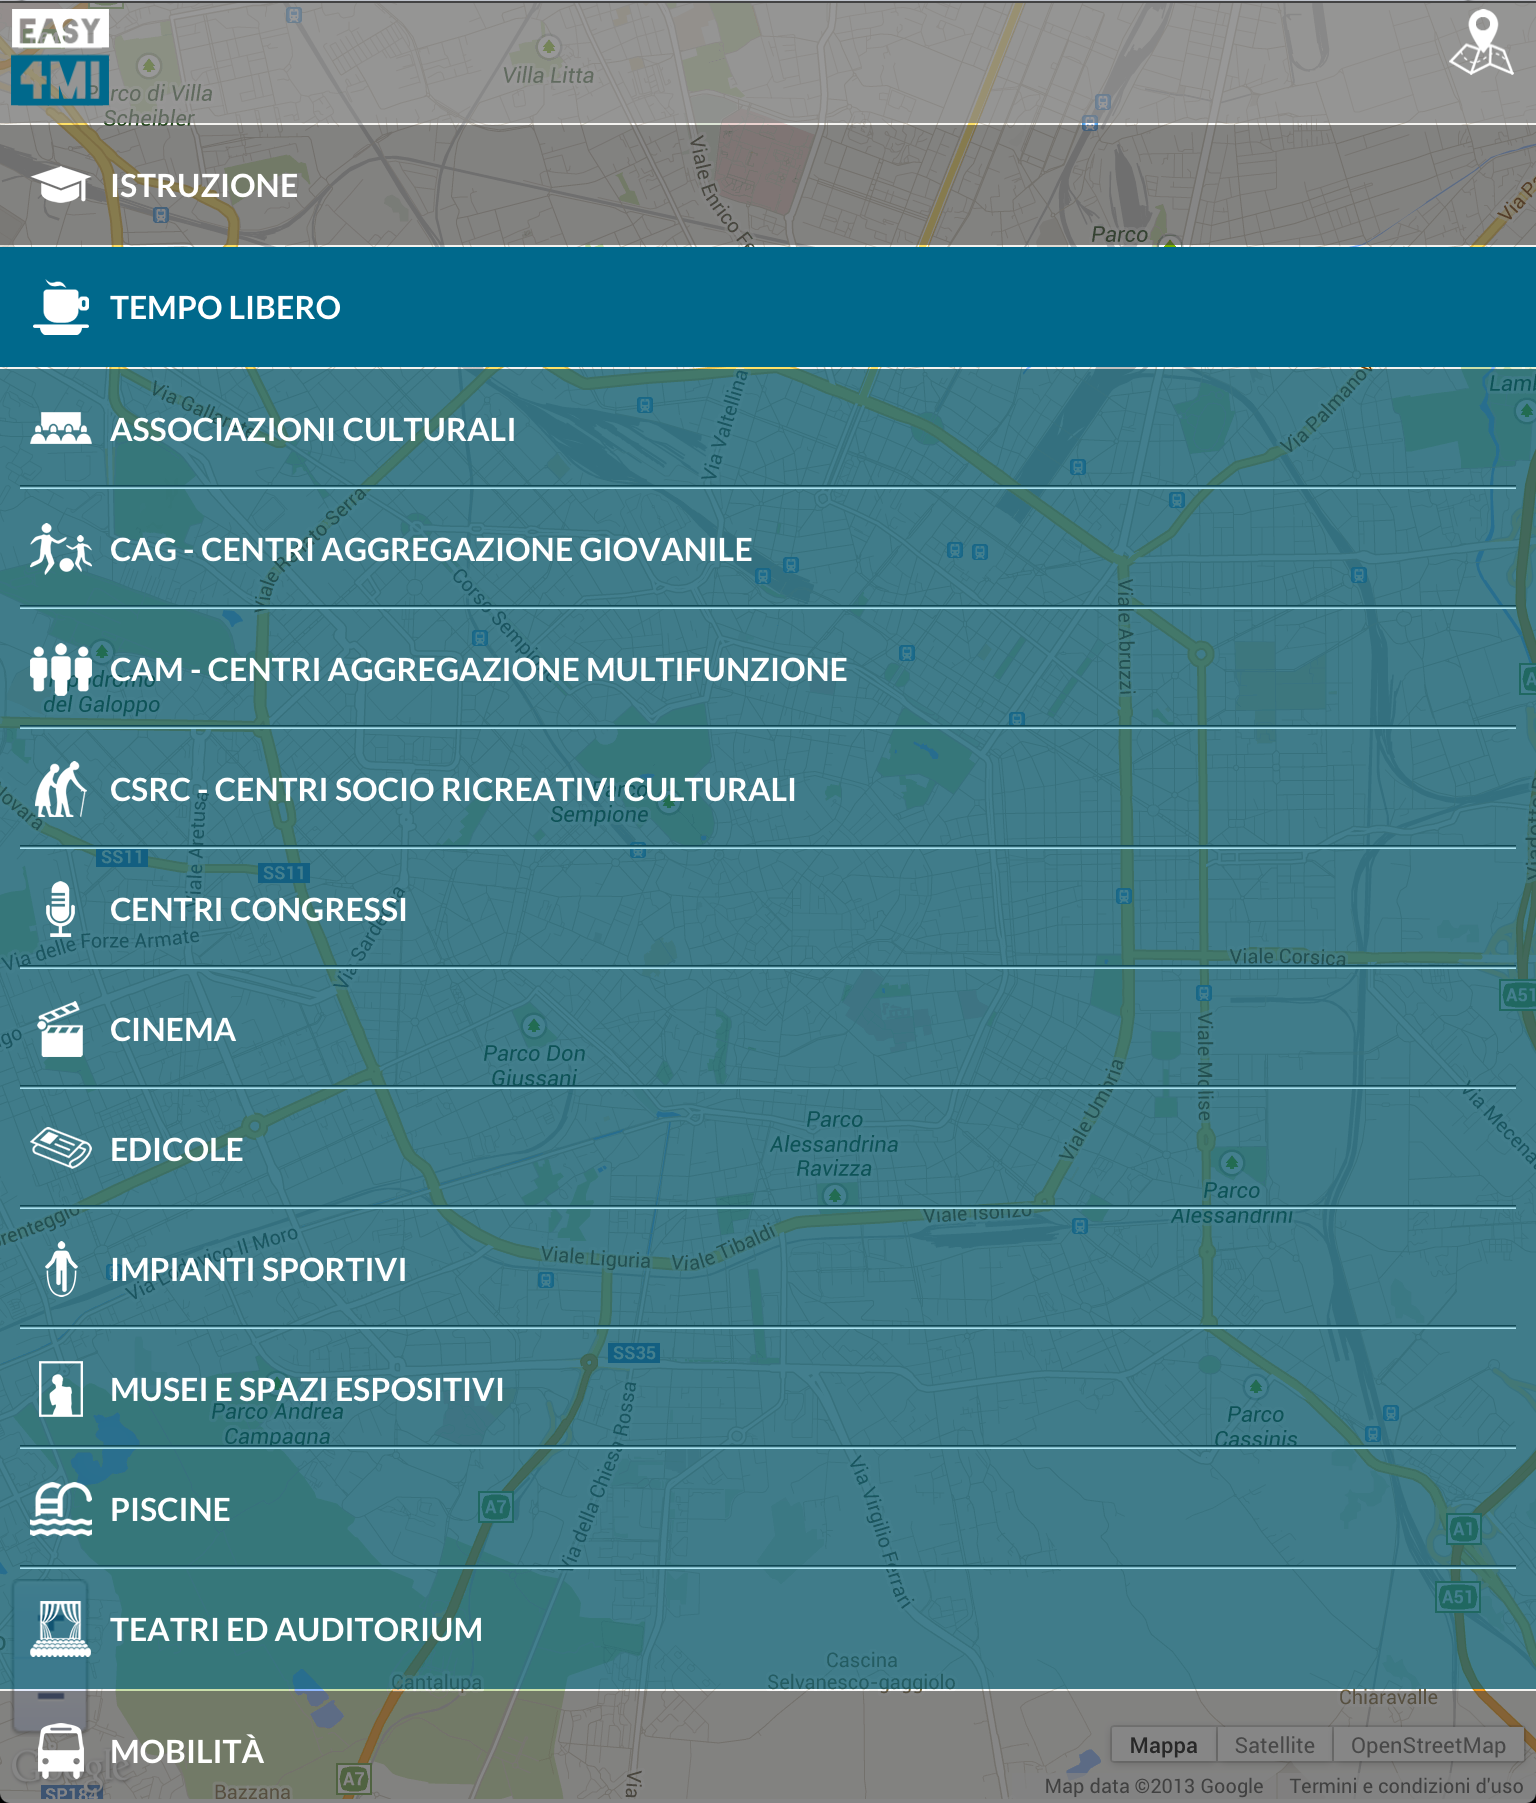The image size is (1536, 1803).
Task: Select CAG - Centri Aggregazione Giovanile
Action: click(x=768, y=549)
